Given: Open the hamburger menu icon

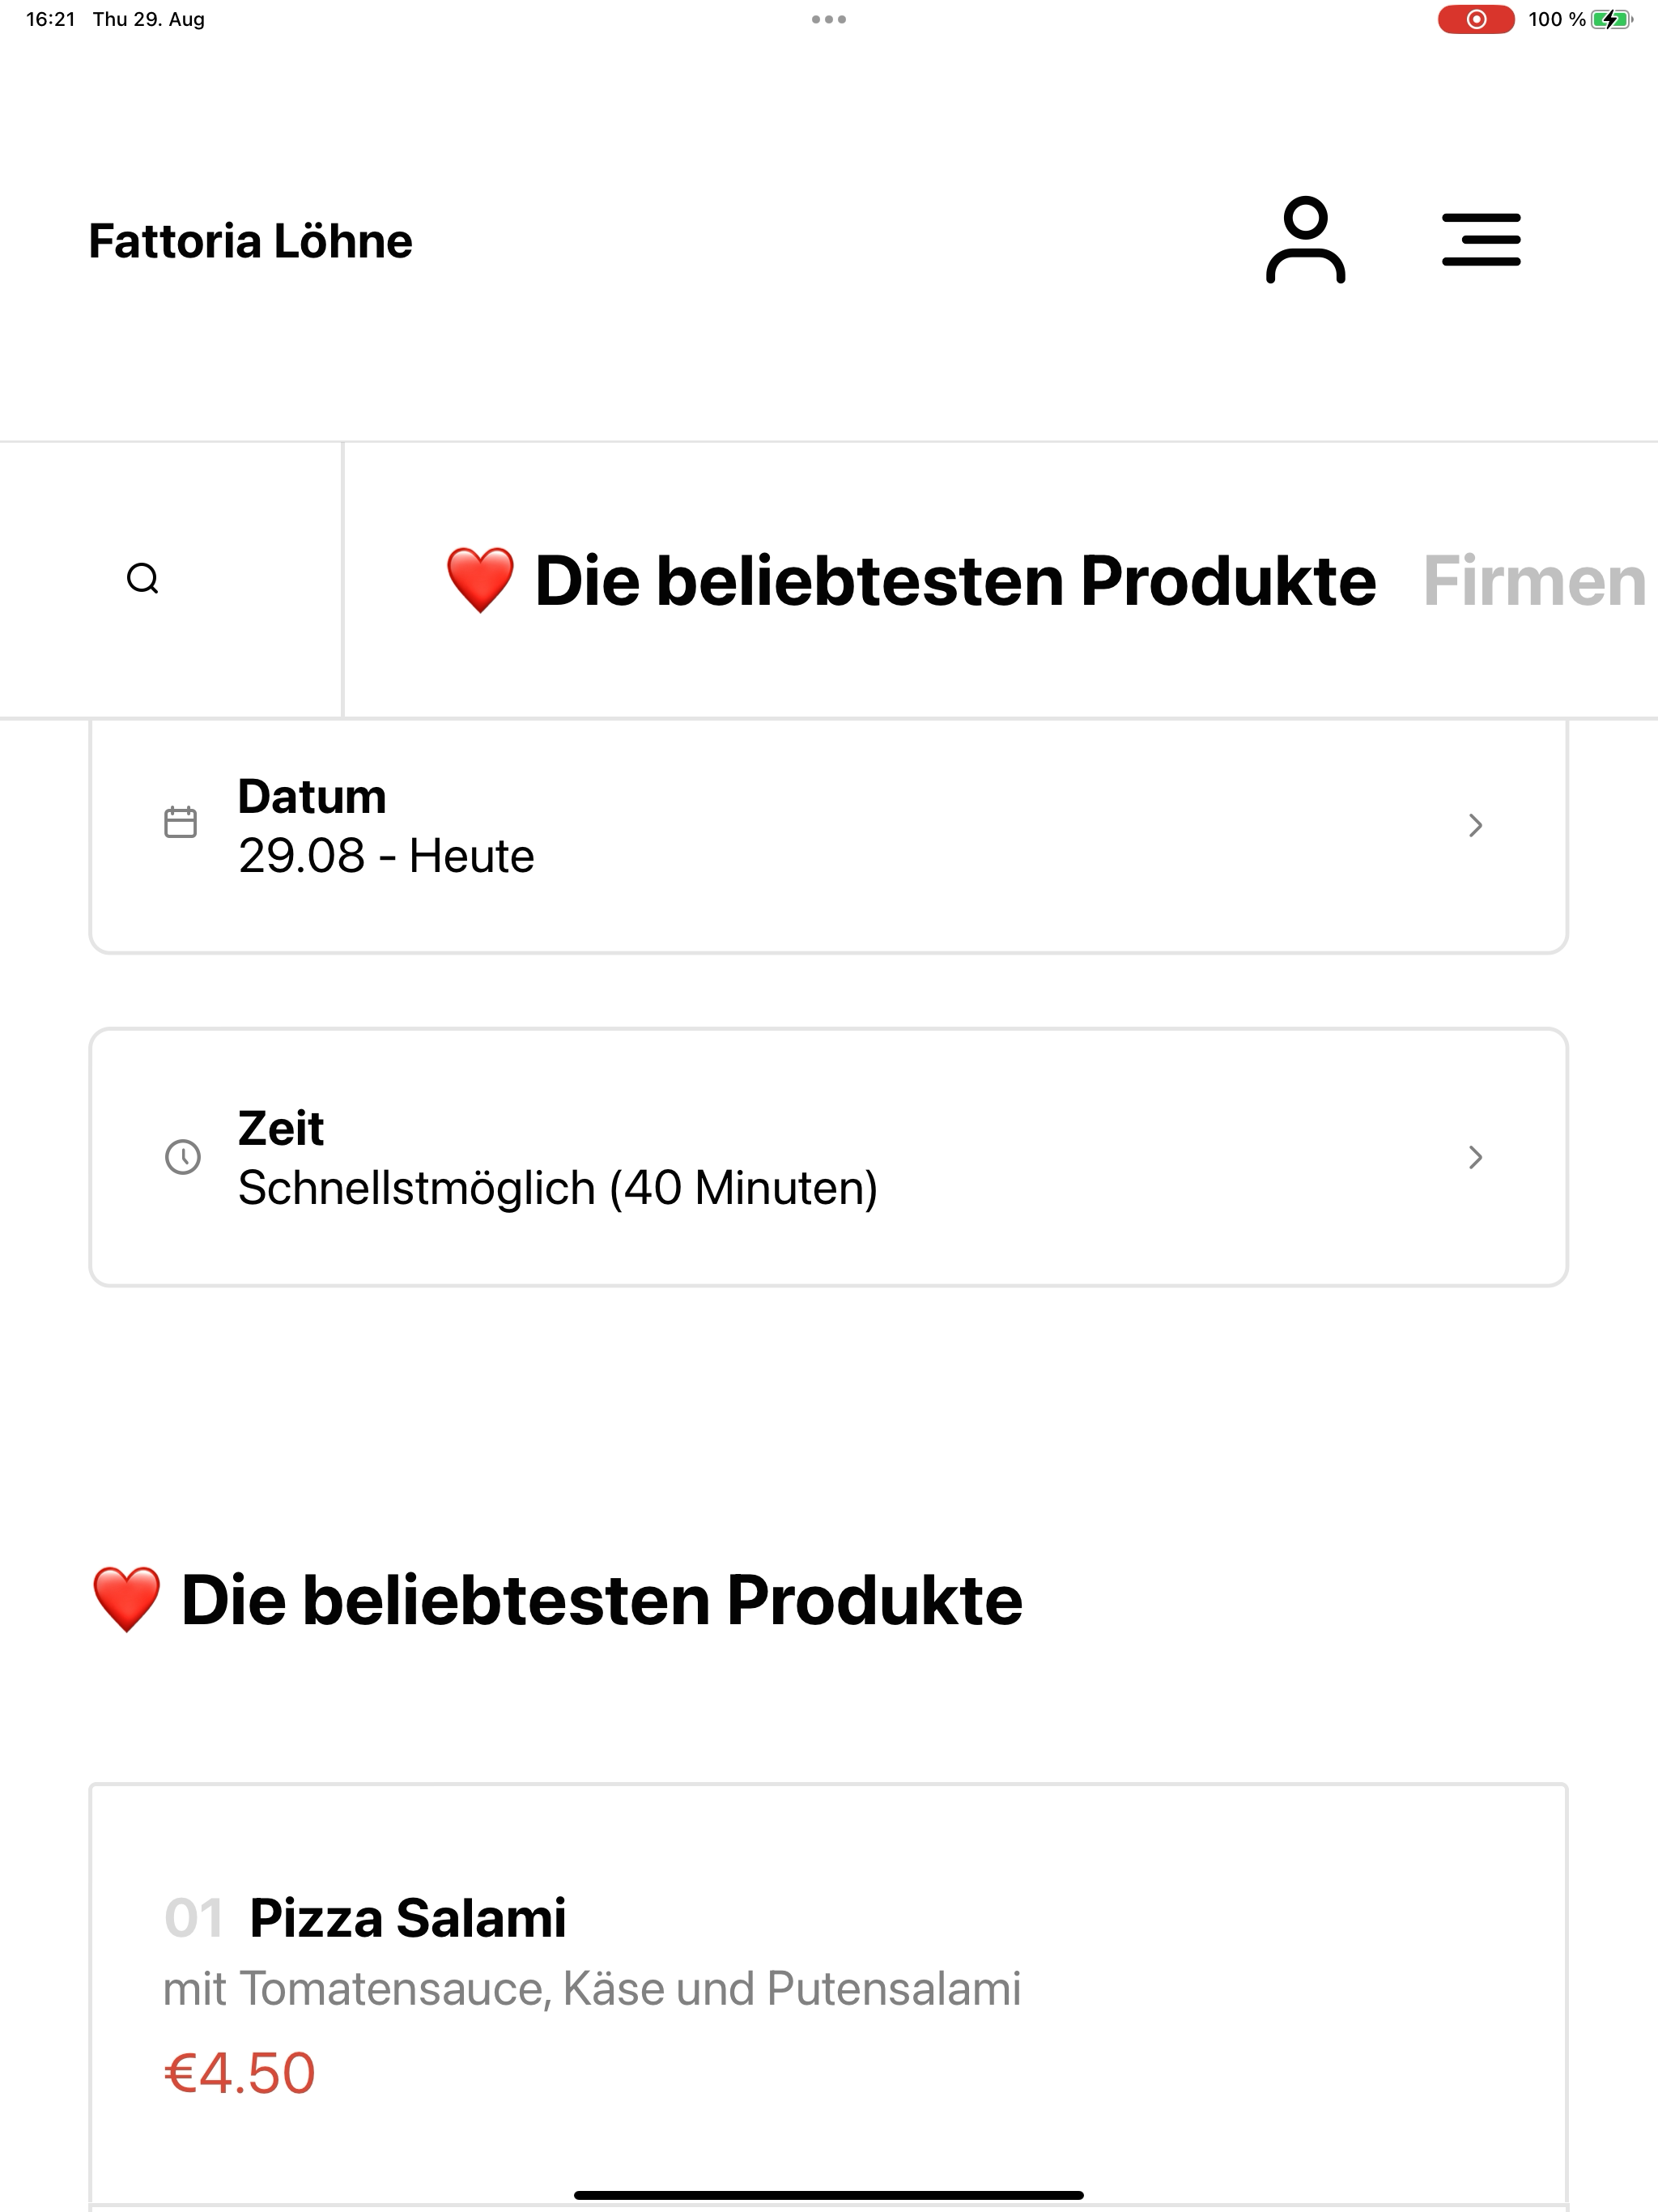Looking at the screenshot, I should [x=1481, y=240].
